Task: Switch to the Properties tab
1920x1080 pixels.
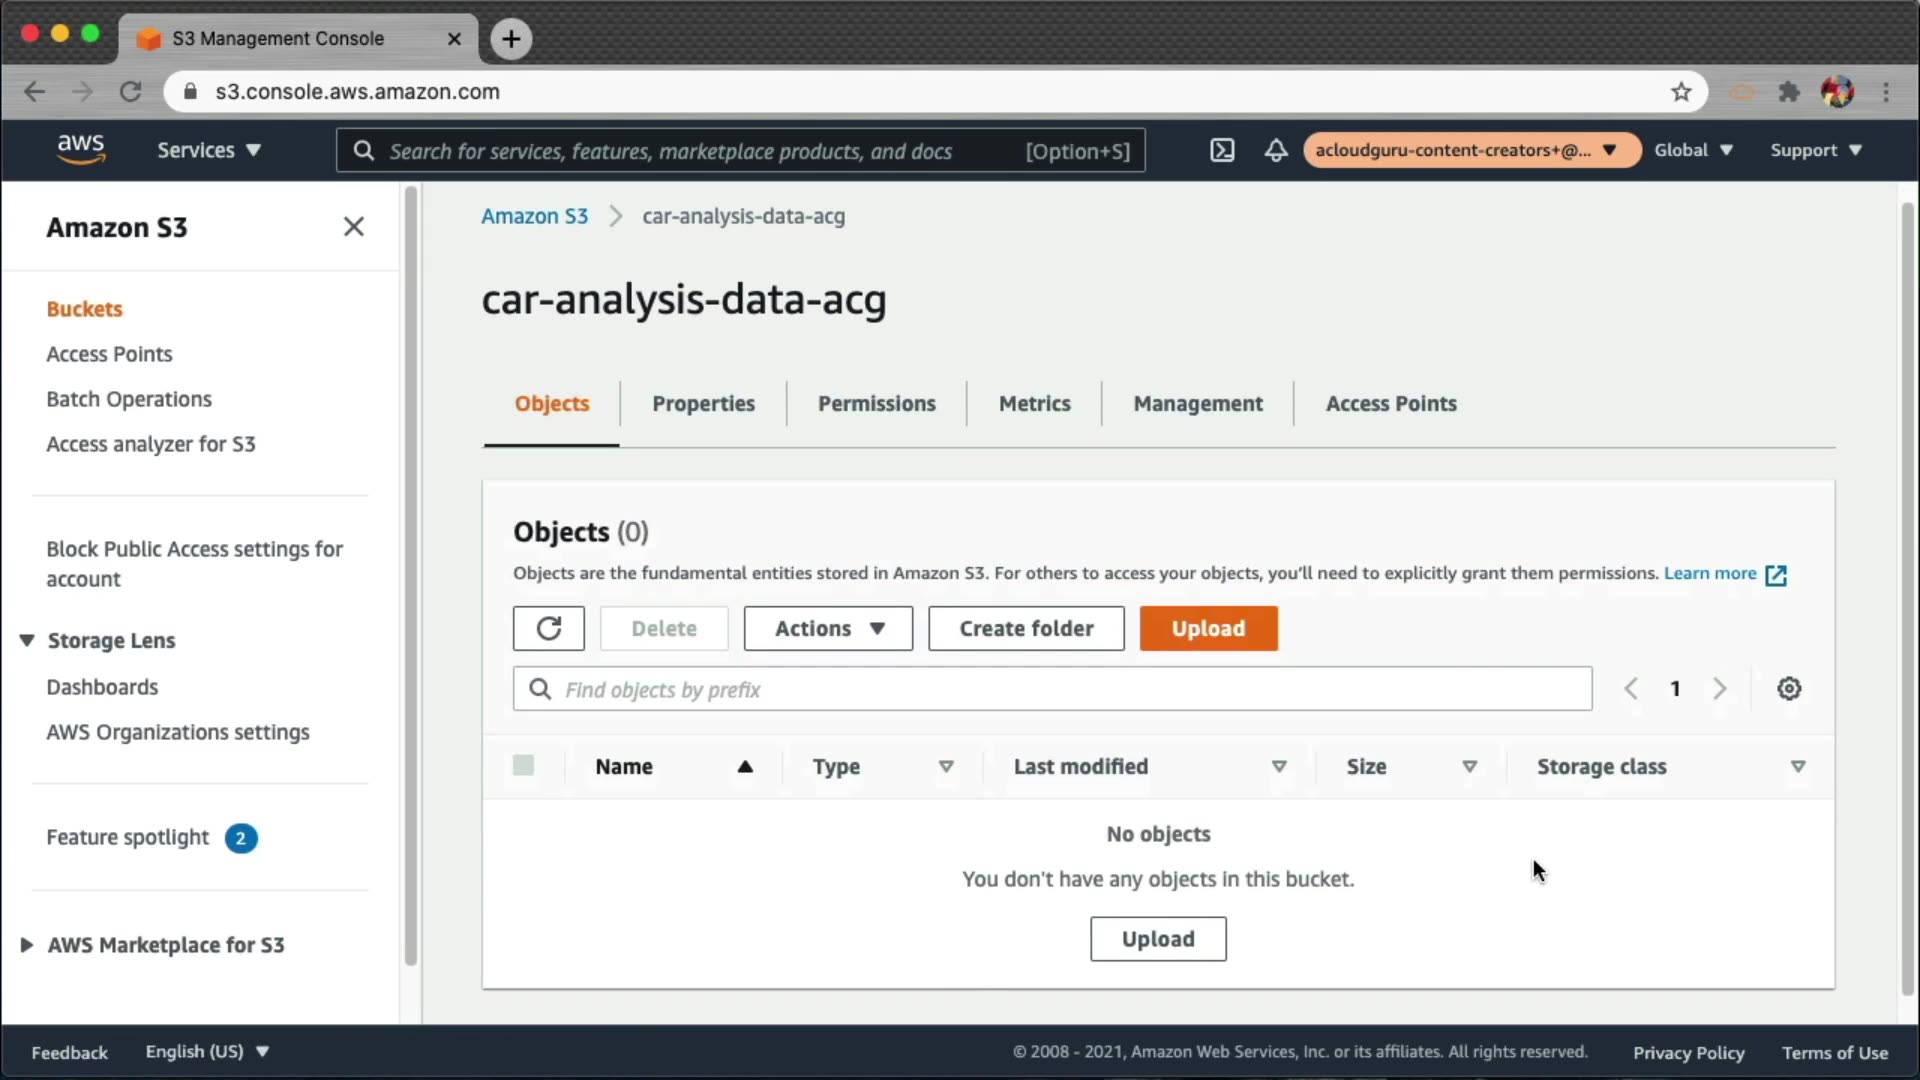Action: click(703, 403)
